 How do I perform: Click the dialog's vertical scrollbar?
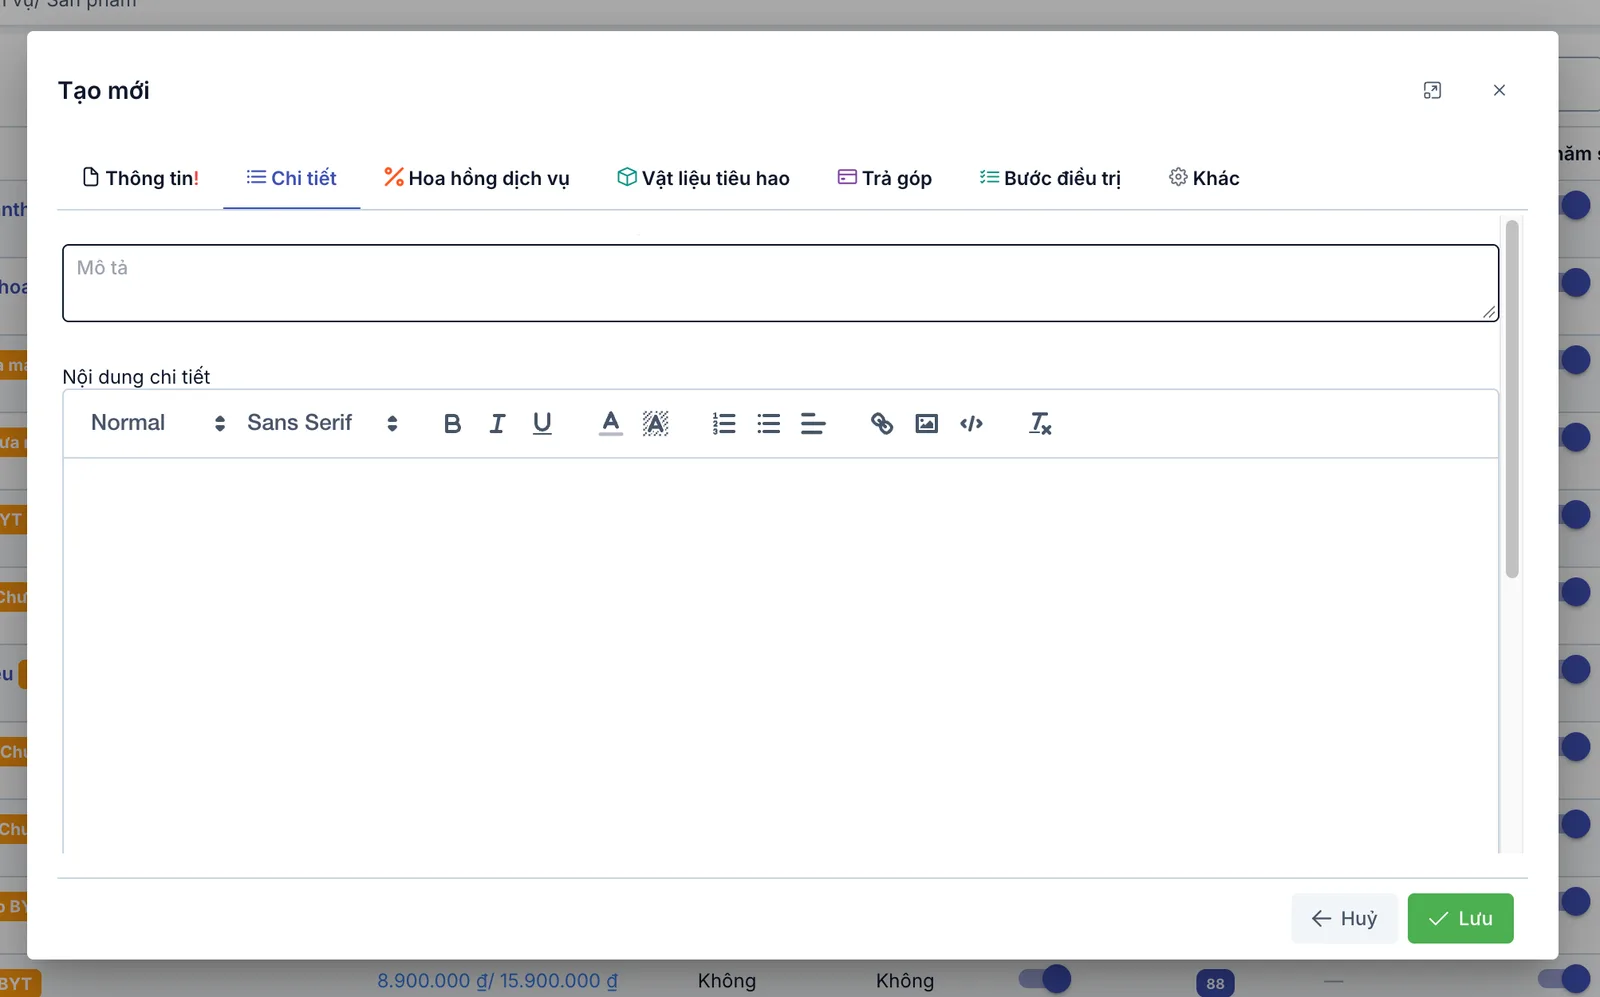point(1512,398)
